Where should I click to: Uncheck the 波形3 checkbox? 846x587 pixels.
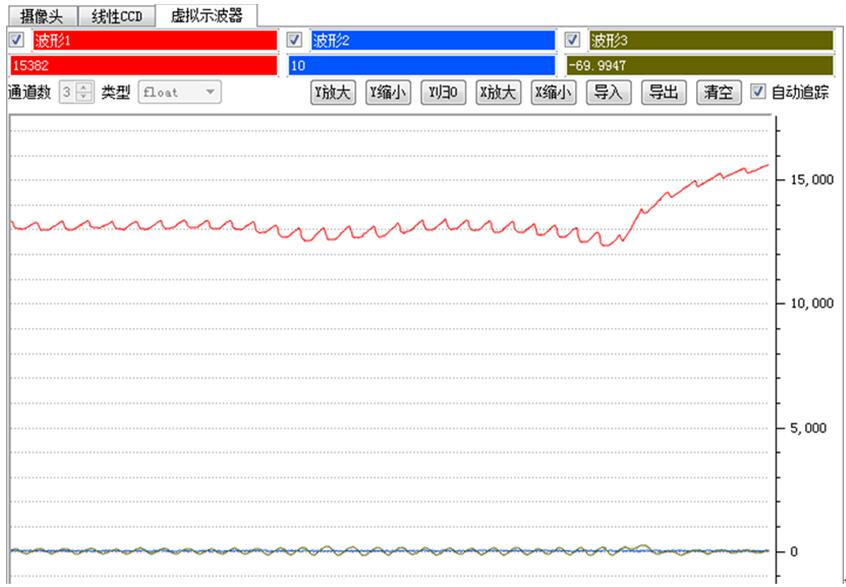click(572, 40)
